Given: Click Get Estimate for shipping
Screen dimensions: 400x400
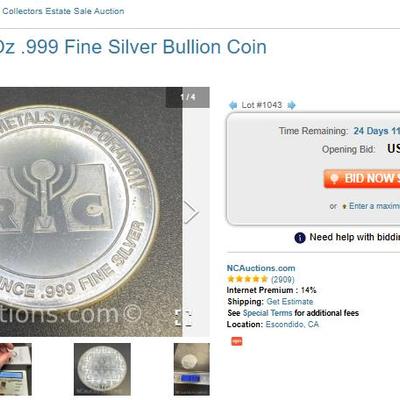Looking at the screenshot, I should coord(290,302).
